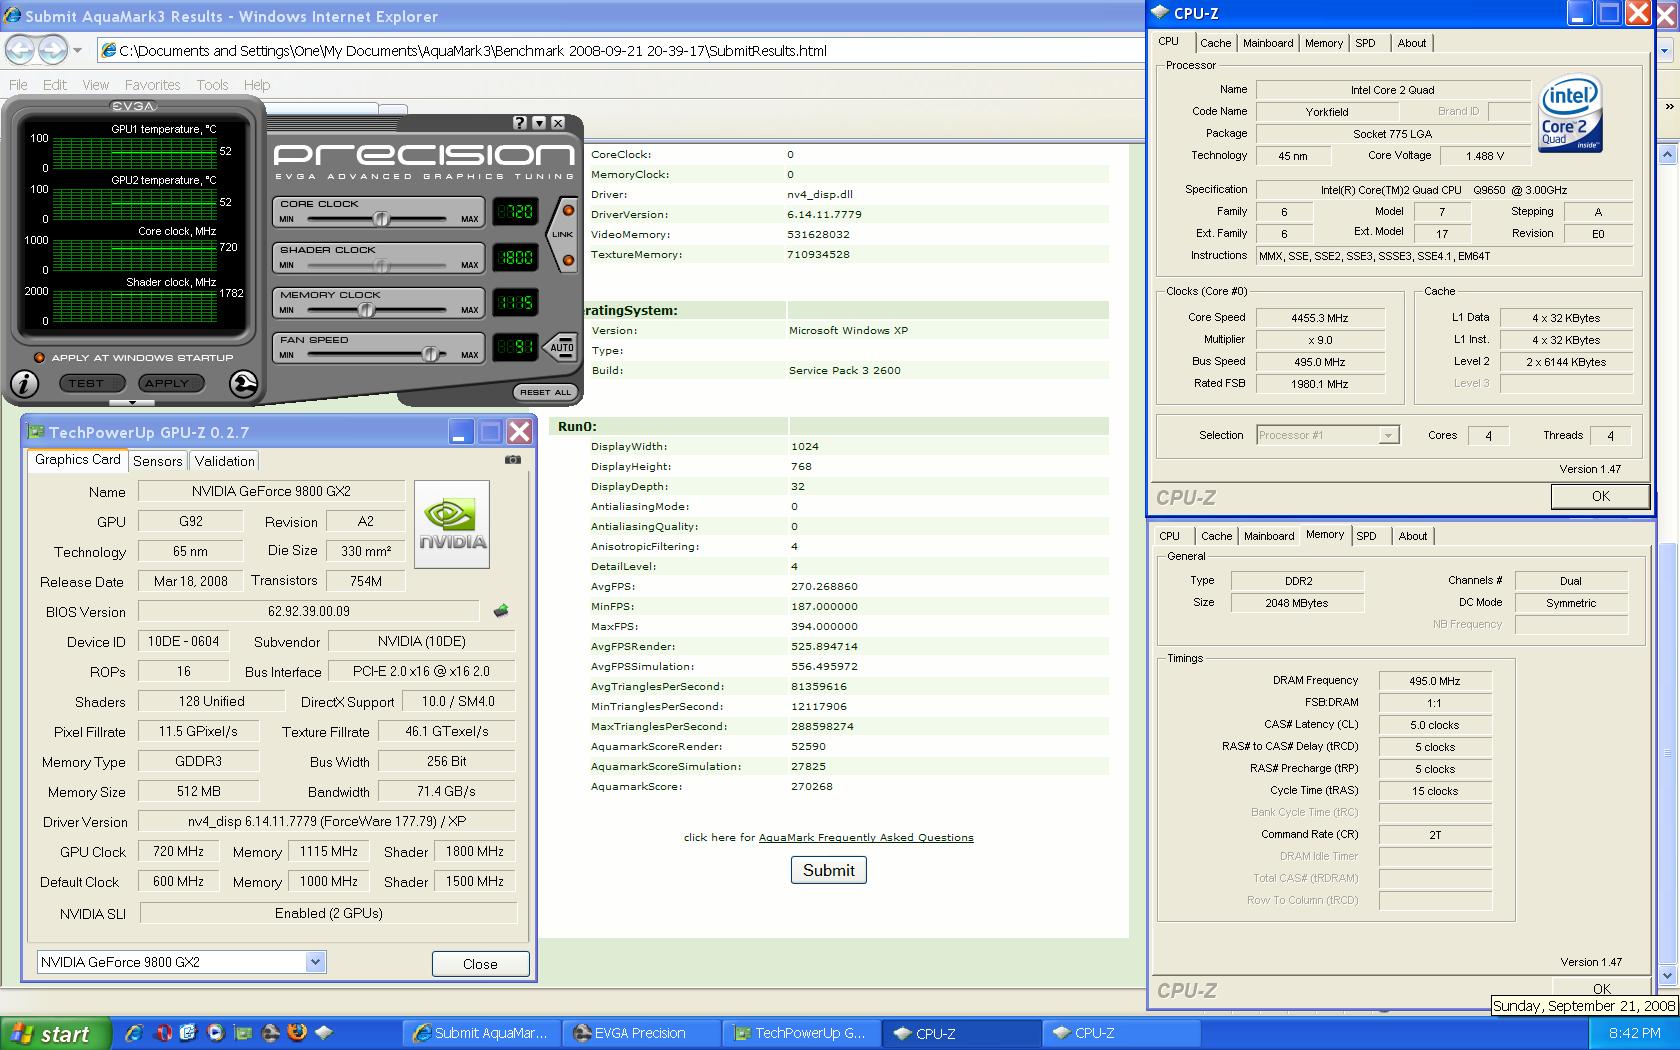Switch to Submit AquaMark taskbar button
The image size is (1680, 1050).
point(482,1033)
